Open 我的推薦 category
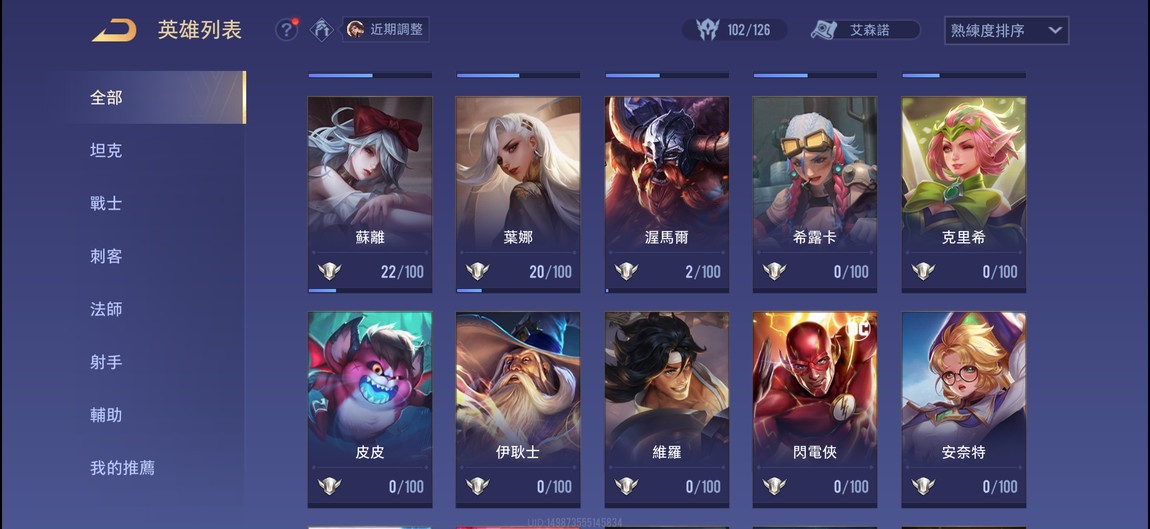The height and width of the screenshot is (529, 1150). pyautogui.click(x=122, y=467)
